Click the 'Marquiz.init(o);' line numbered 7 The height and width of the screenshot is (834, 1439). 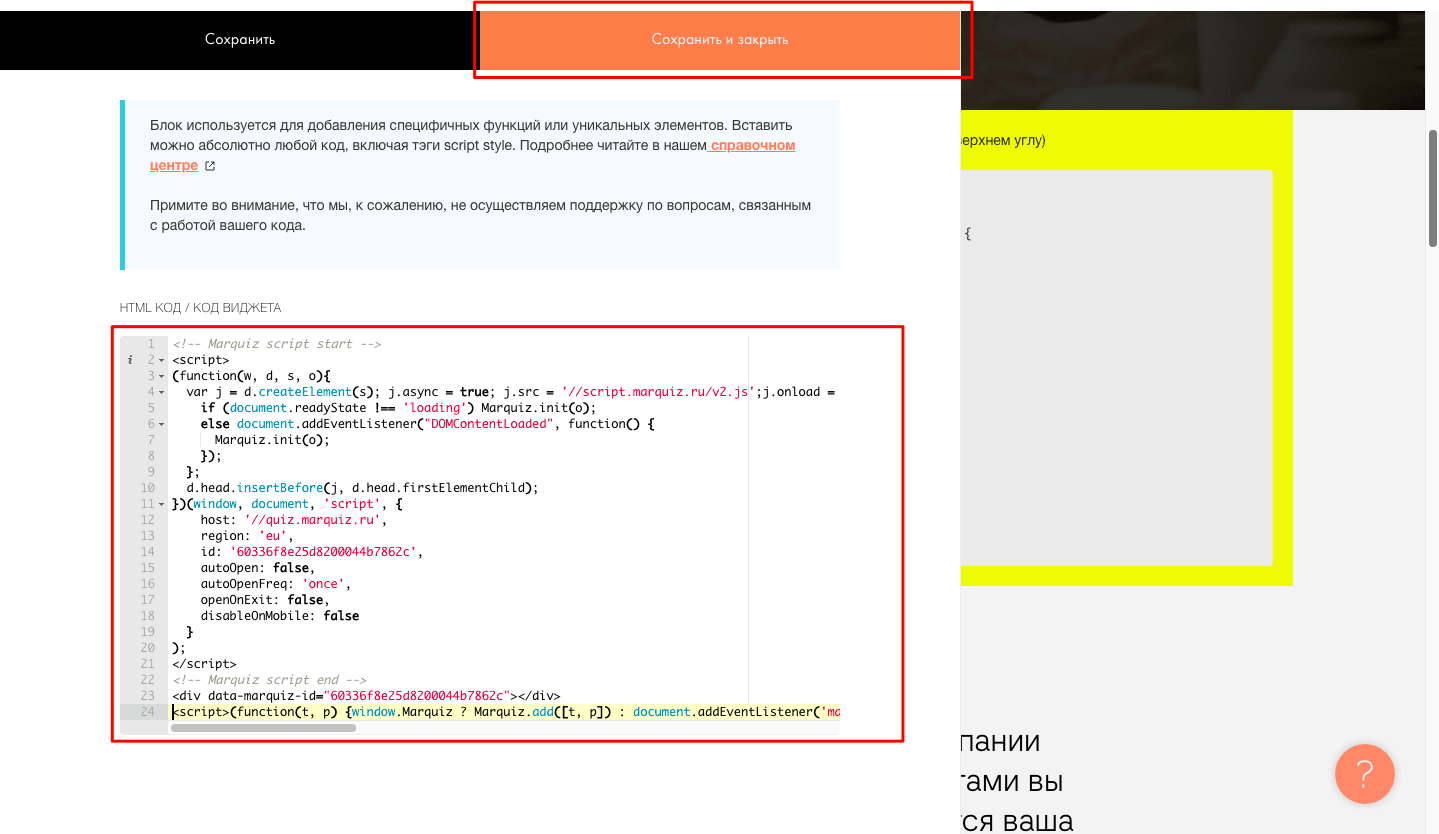tap(272, 440)
